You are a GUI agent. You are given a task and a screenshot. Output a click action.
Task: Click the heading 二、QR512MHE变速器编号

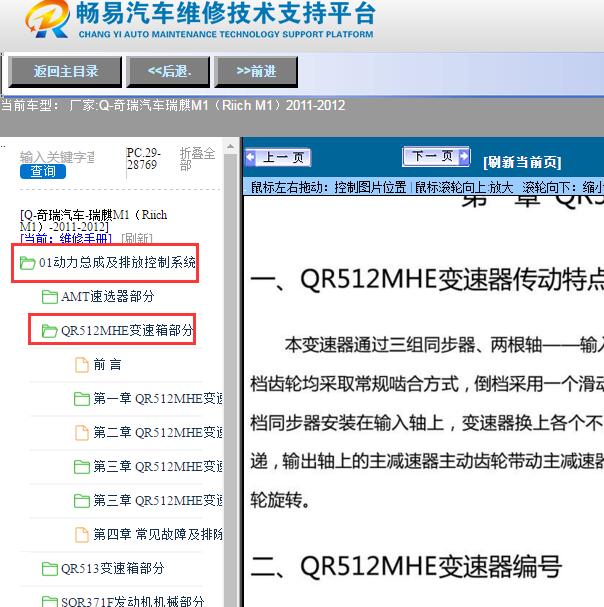[x=406, y=566]
